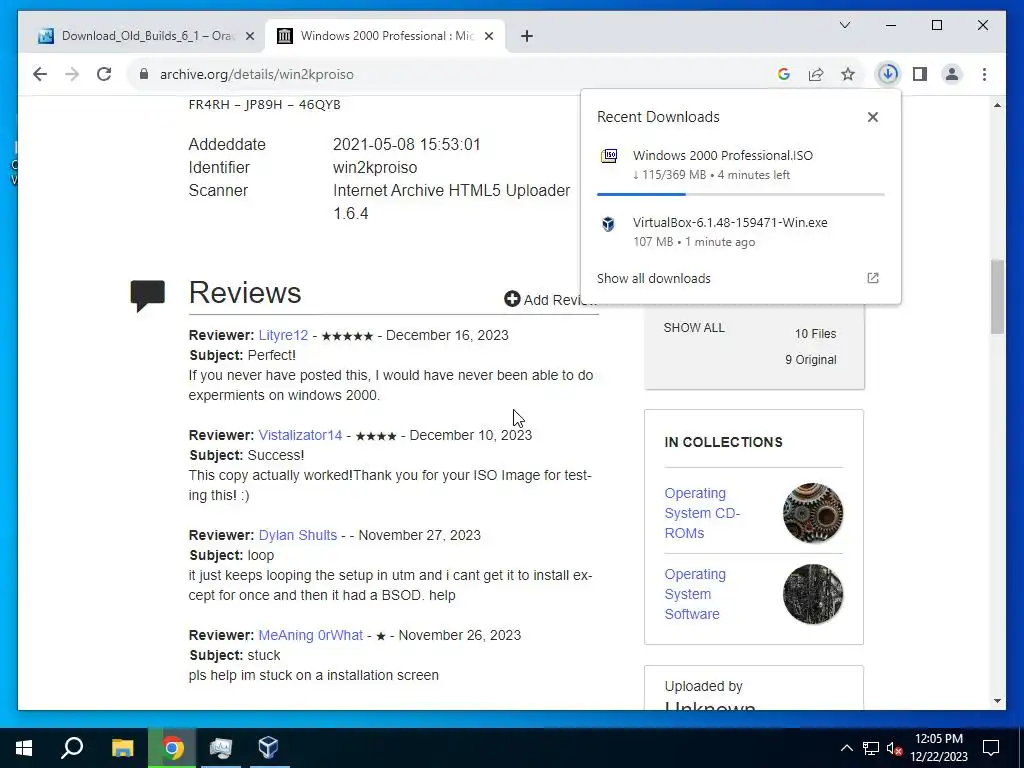Click the Addeddate value 2021-05-08 15:53:01
The image size is (1024, 768).
click(x=406, y=144)
